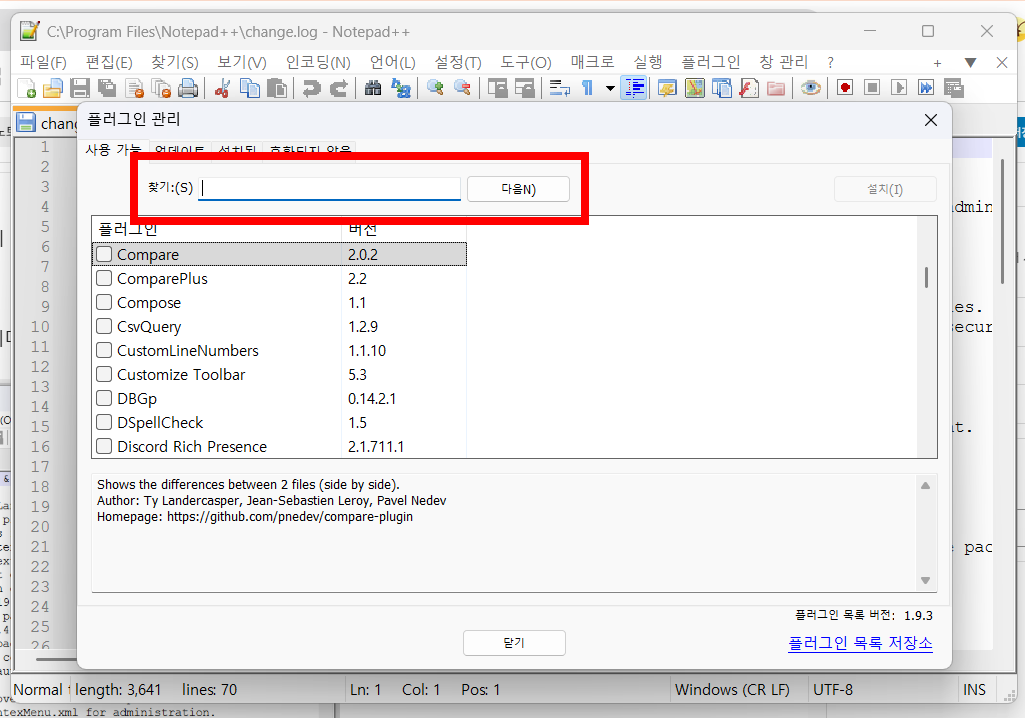Open Folder as Workspace icon

tap(776, 88)
